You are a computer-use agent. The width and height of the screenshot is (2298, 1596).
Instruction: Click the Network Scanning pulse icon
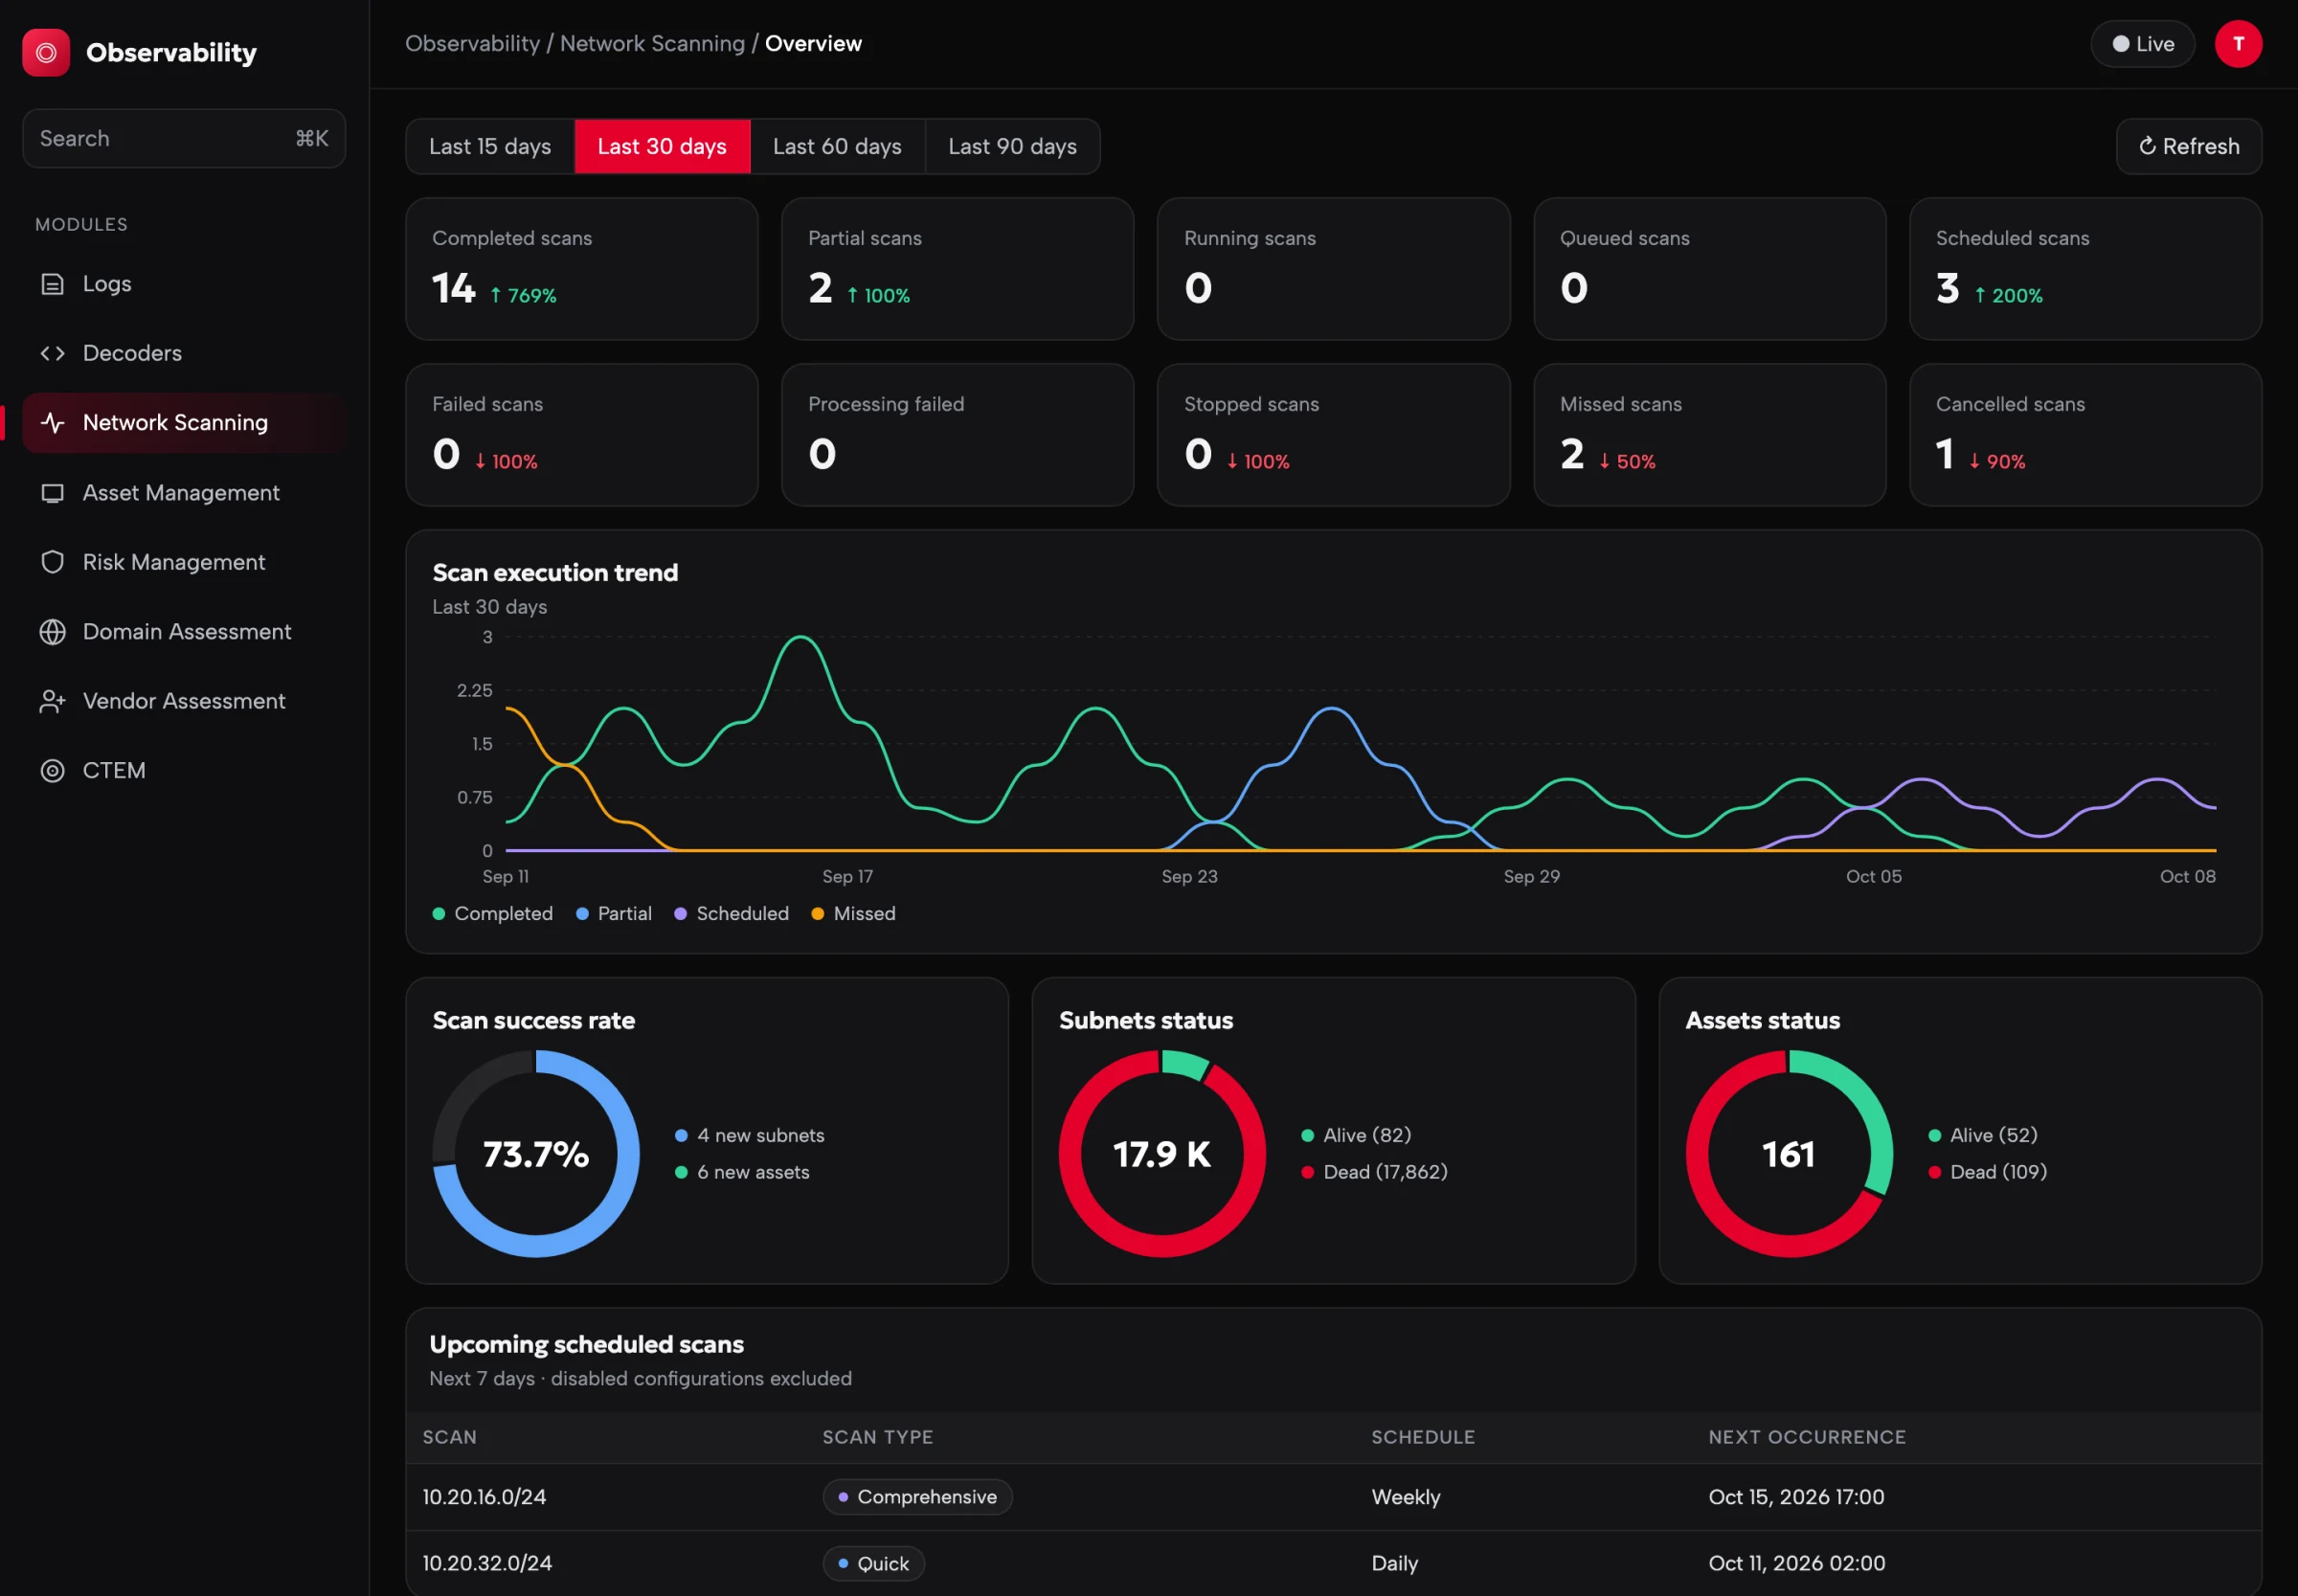52,422
